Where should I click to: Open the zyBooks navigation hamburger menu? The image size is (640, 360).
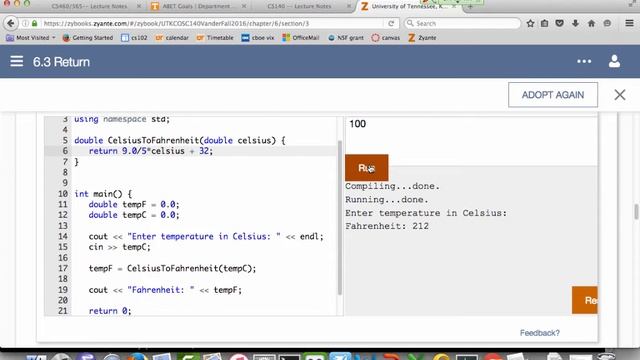(x=17, y=61)
